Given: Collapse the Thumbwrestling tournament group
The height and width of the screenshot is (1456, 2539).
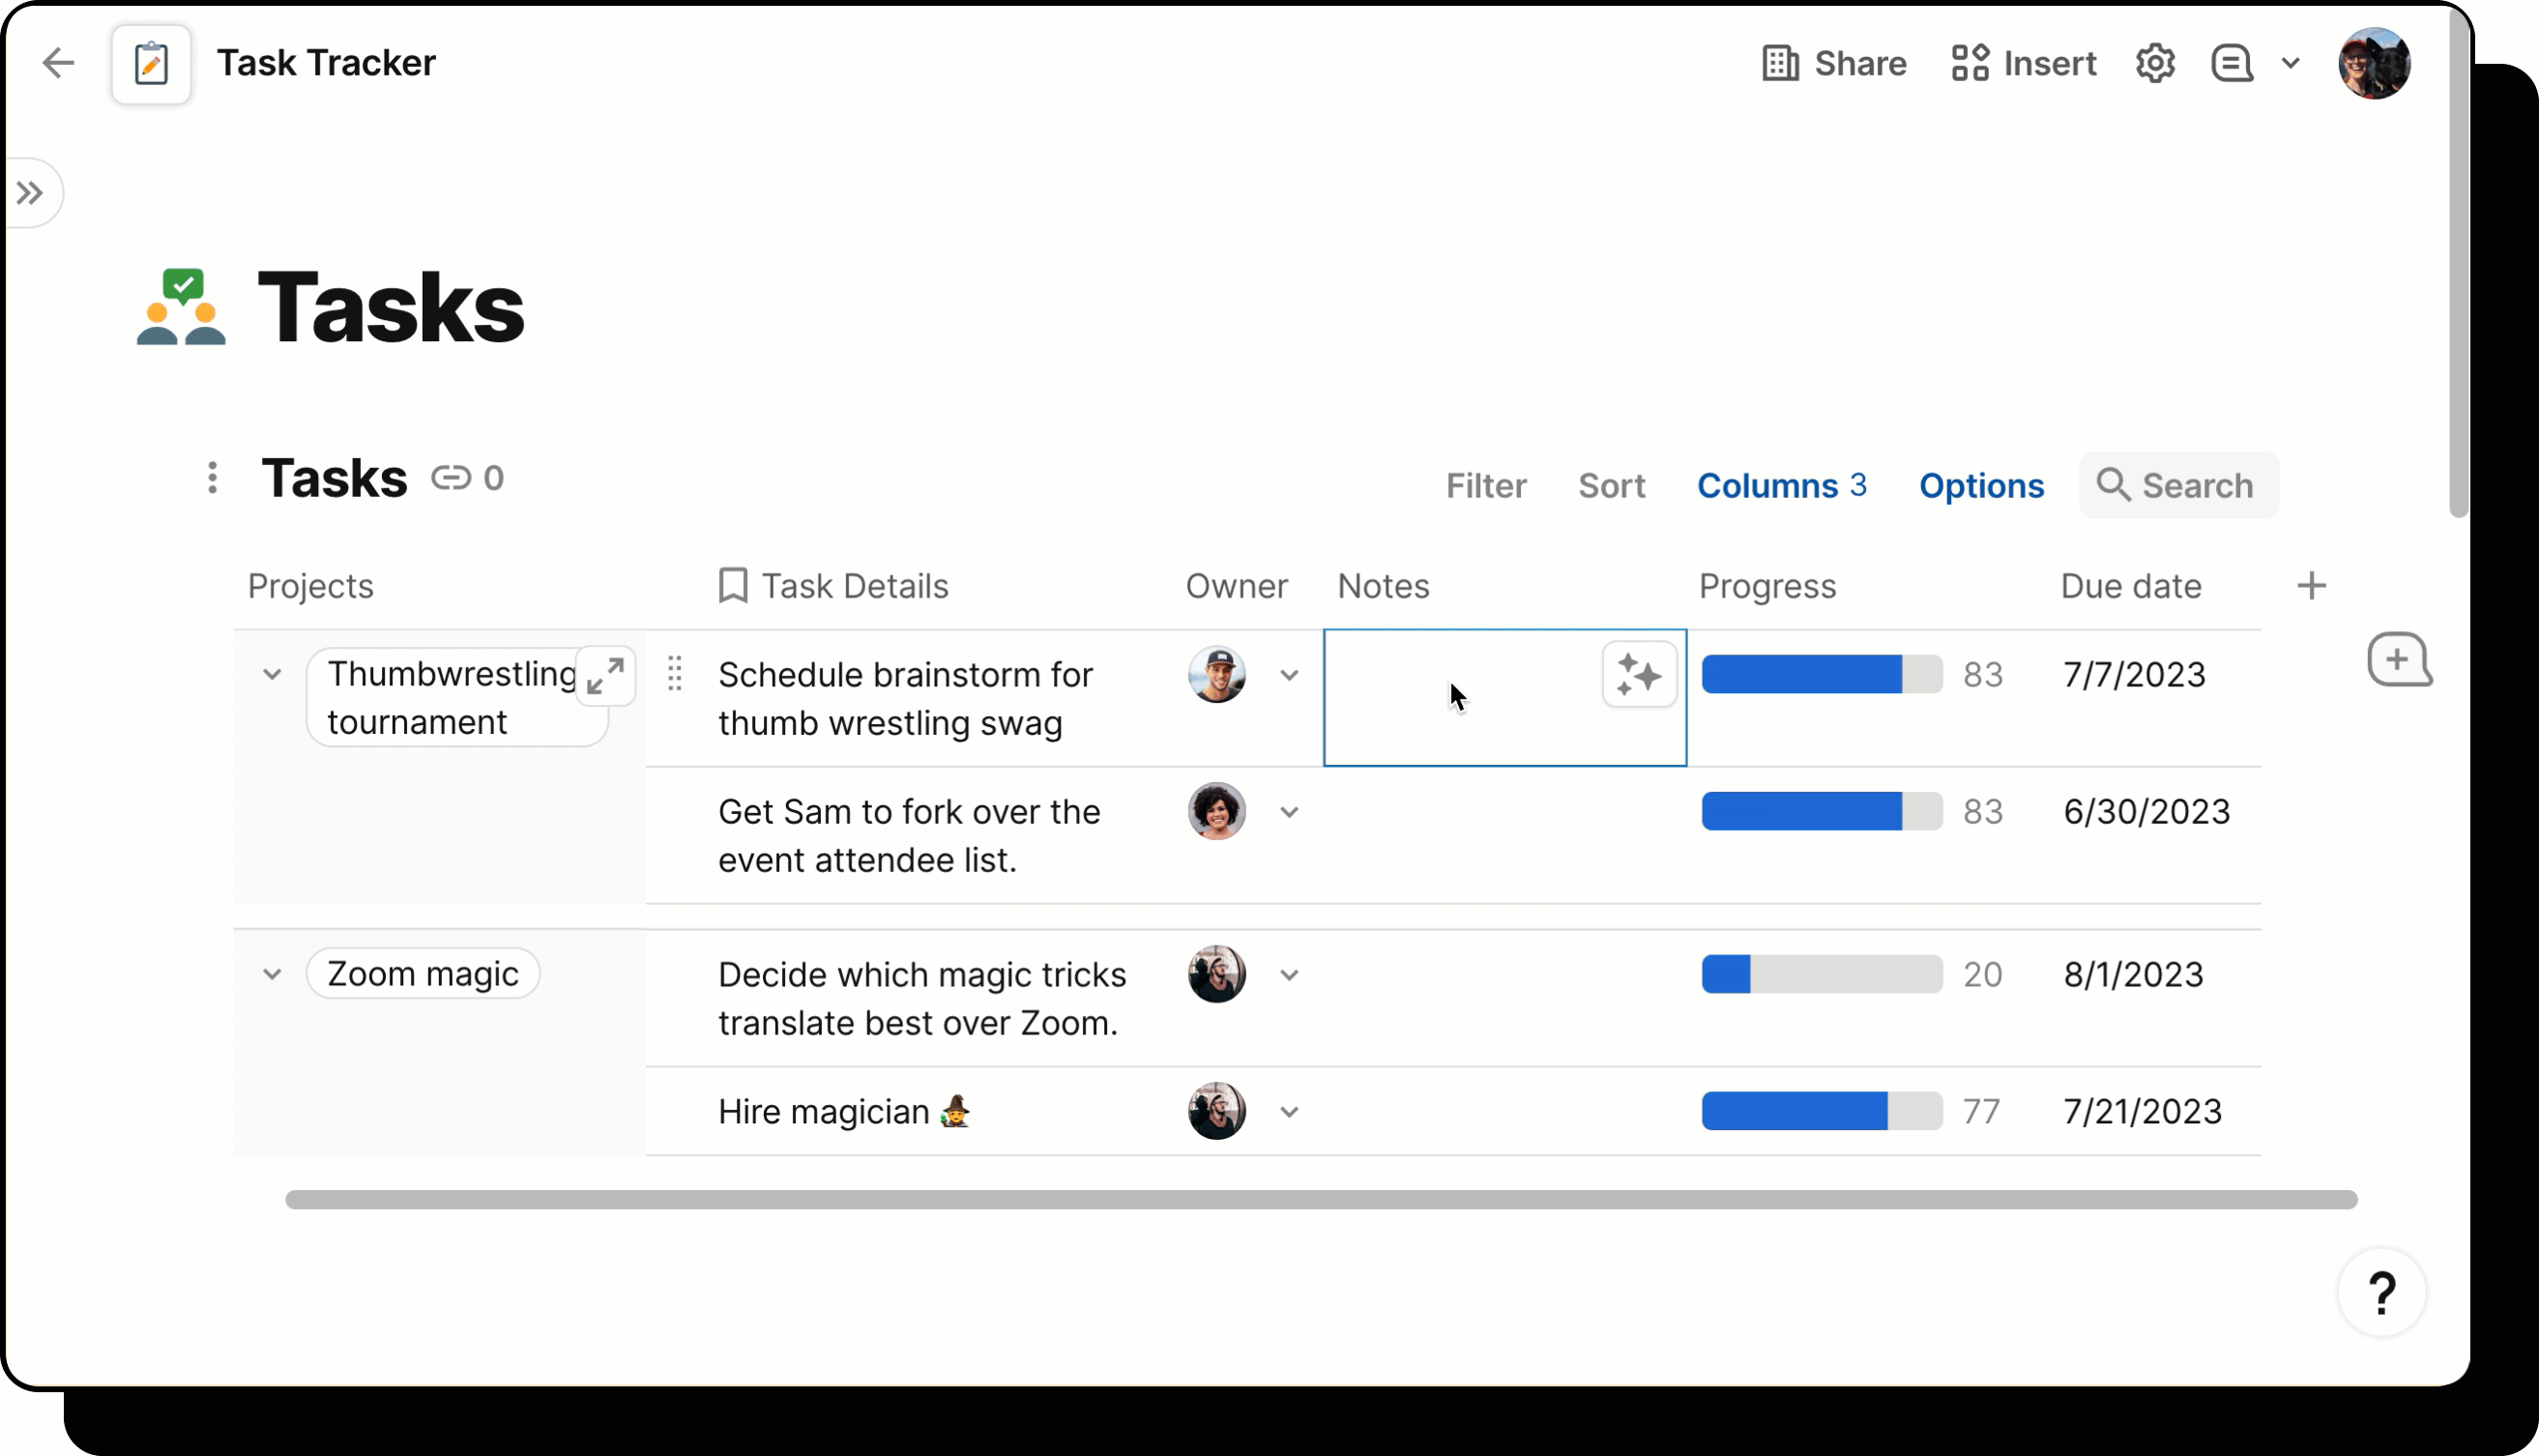Looking at the screenshot, I should (x=272, y=674).
